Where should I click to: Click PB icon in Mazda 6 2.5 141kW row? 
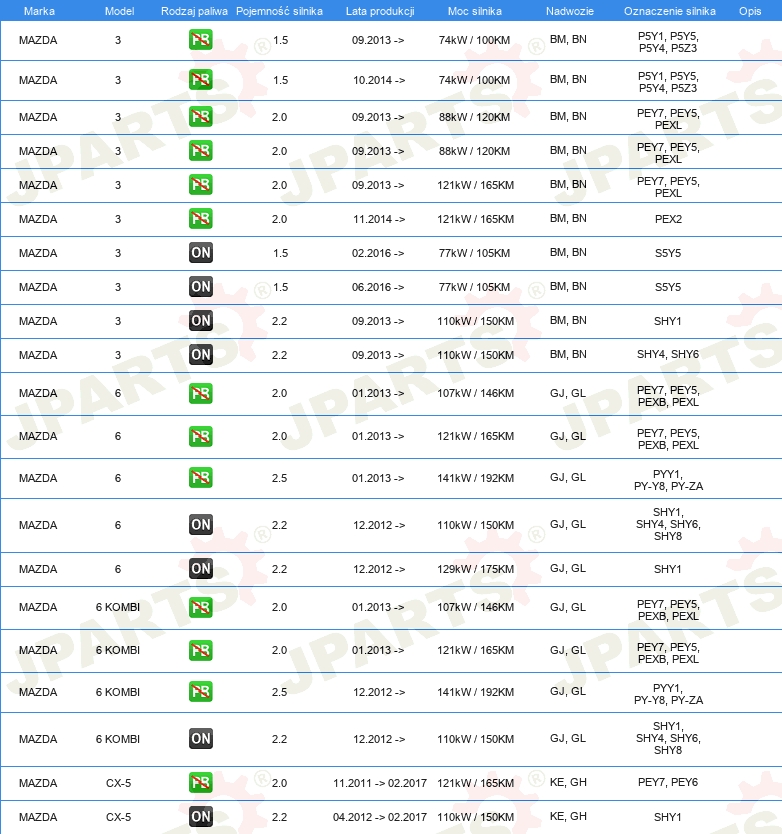pos(201,478)
